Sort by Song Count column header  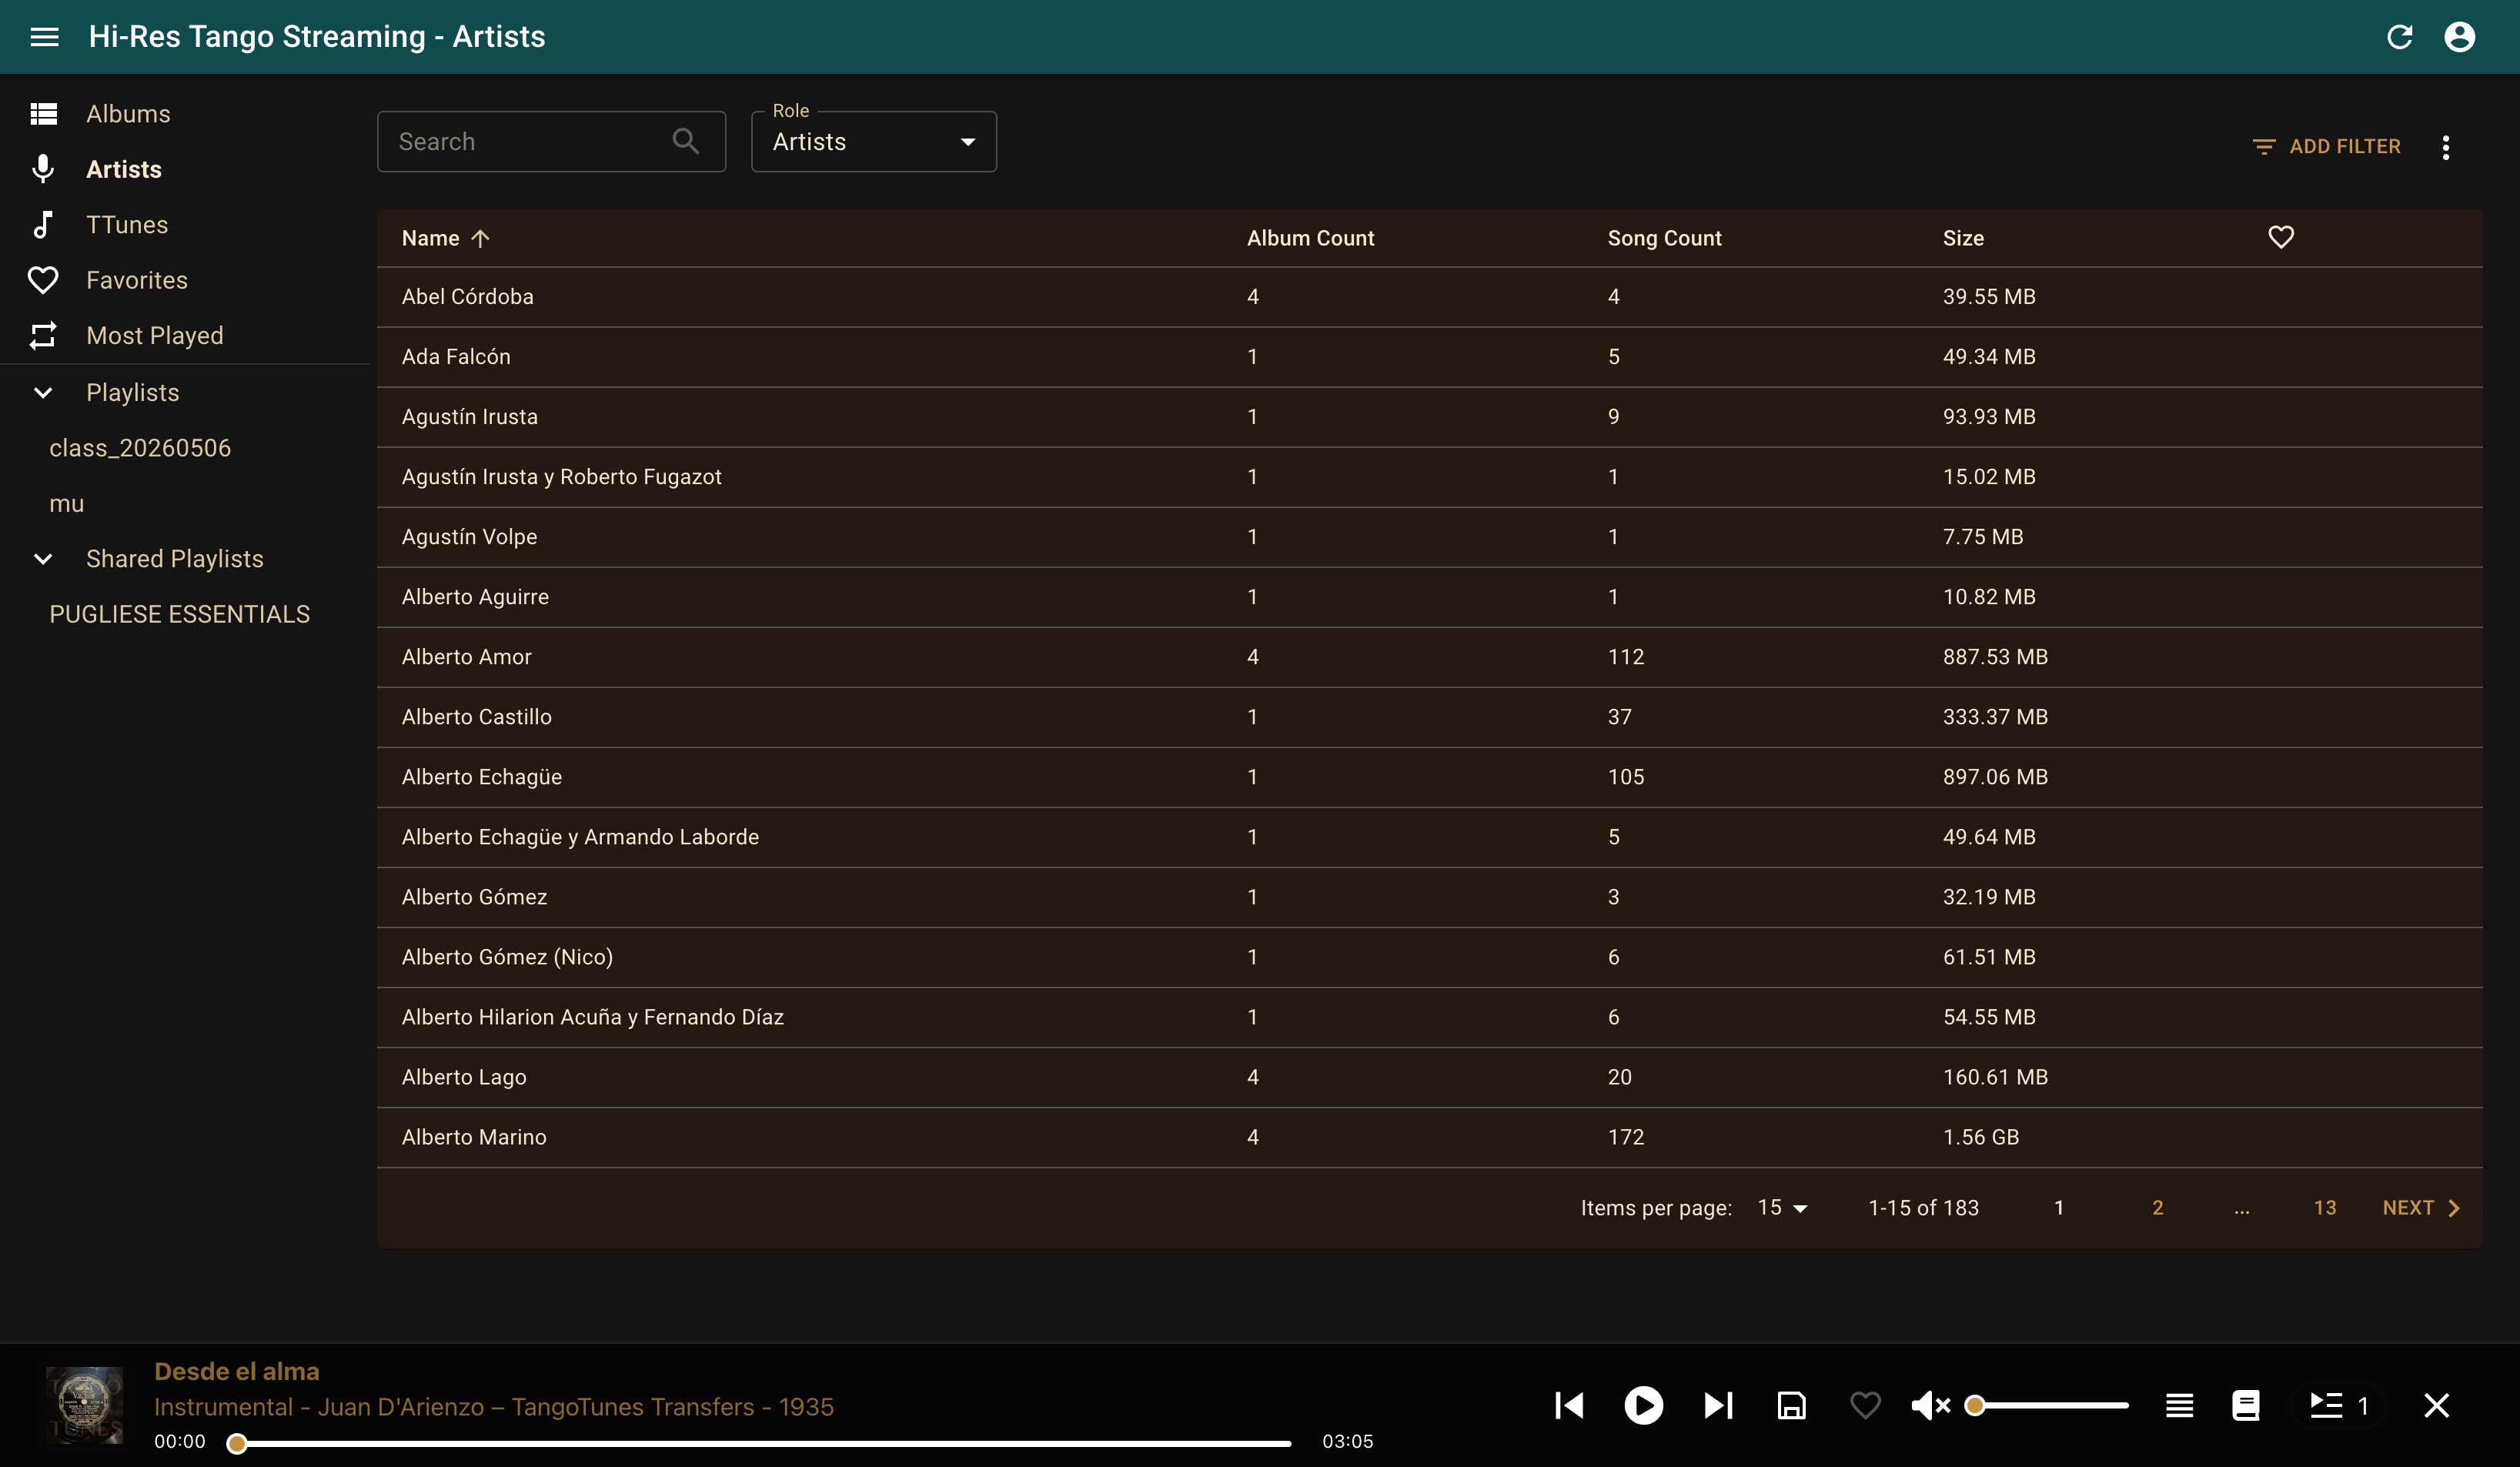coord(1664,238)
